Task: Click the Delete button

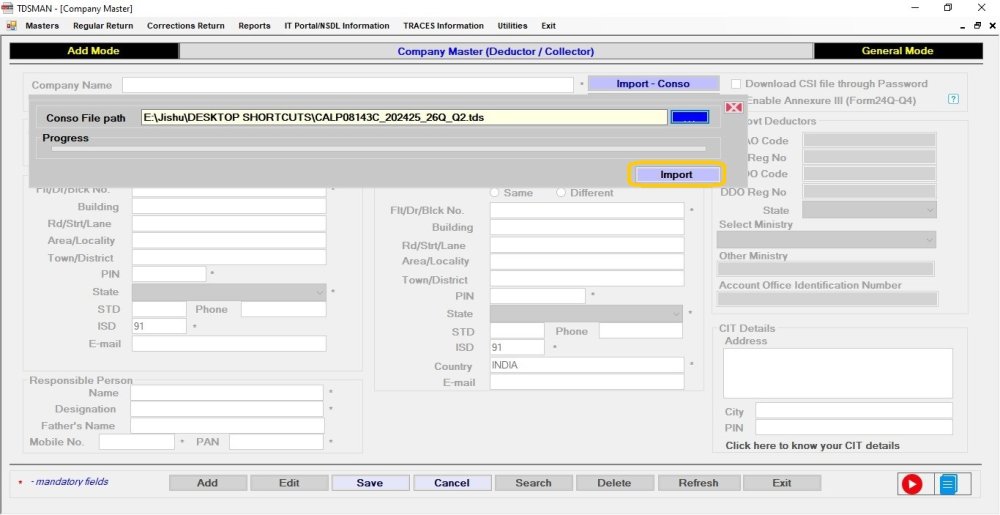Action: click(614, 482)
